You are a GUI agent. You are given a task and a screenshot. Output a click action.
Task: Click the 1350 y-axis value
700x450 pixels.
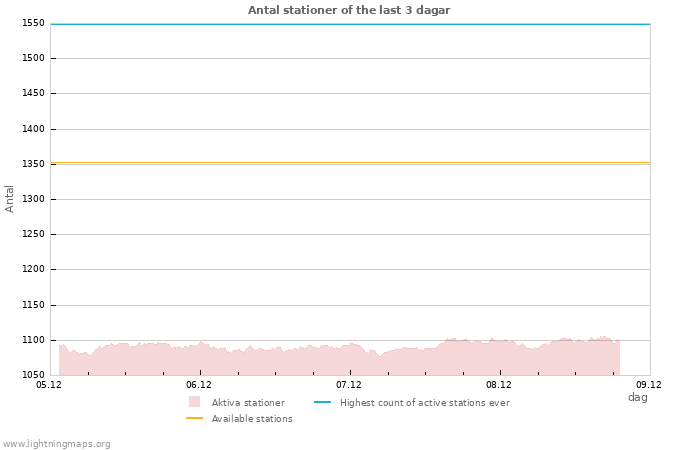point(32,164)
